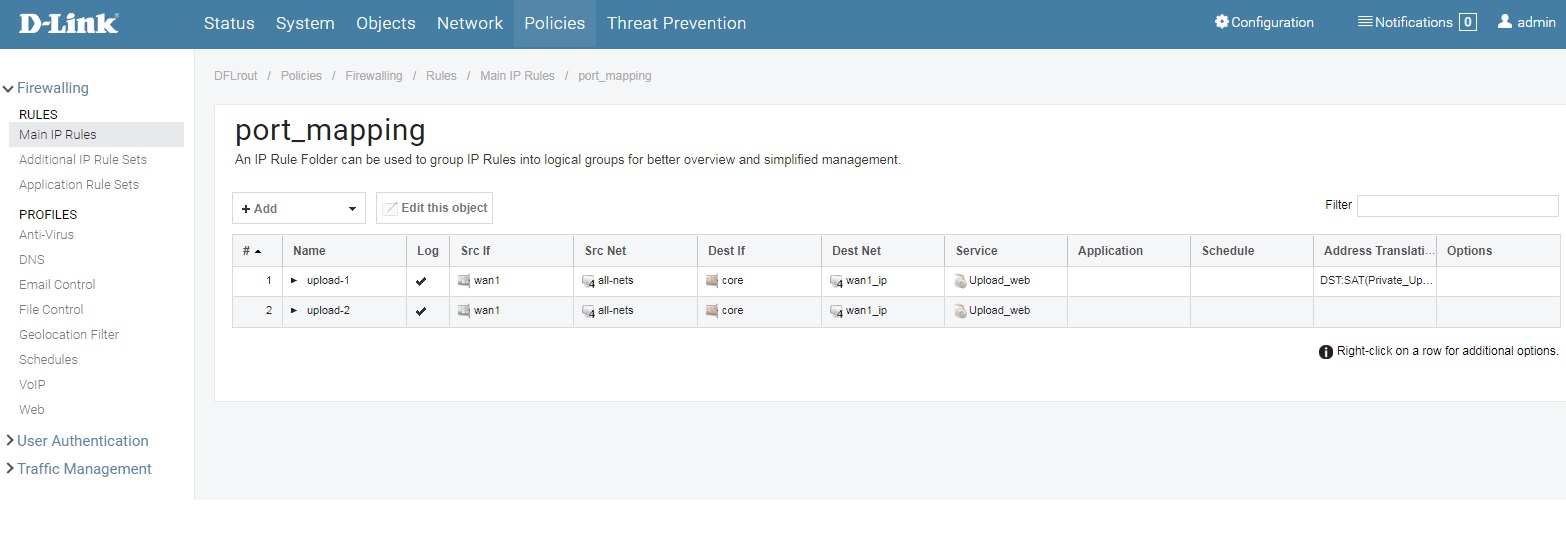Screen dimensions: 1566x540
Task: Click the Edit this object button
Action: point(434,208)
